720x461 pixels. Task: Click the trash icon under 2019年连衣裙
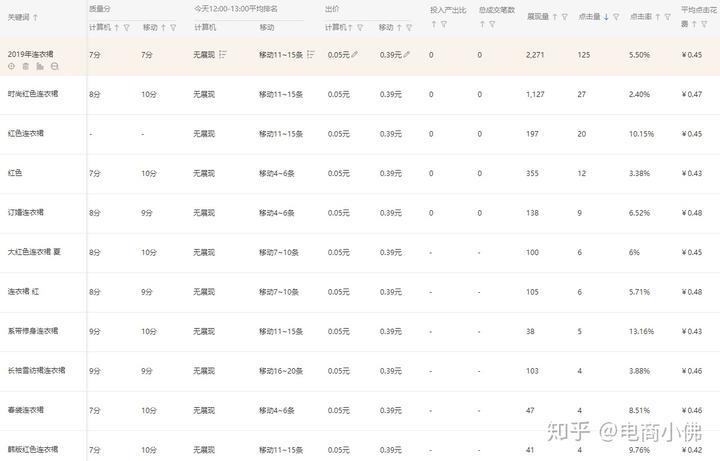click(25, 66)
